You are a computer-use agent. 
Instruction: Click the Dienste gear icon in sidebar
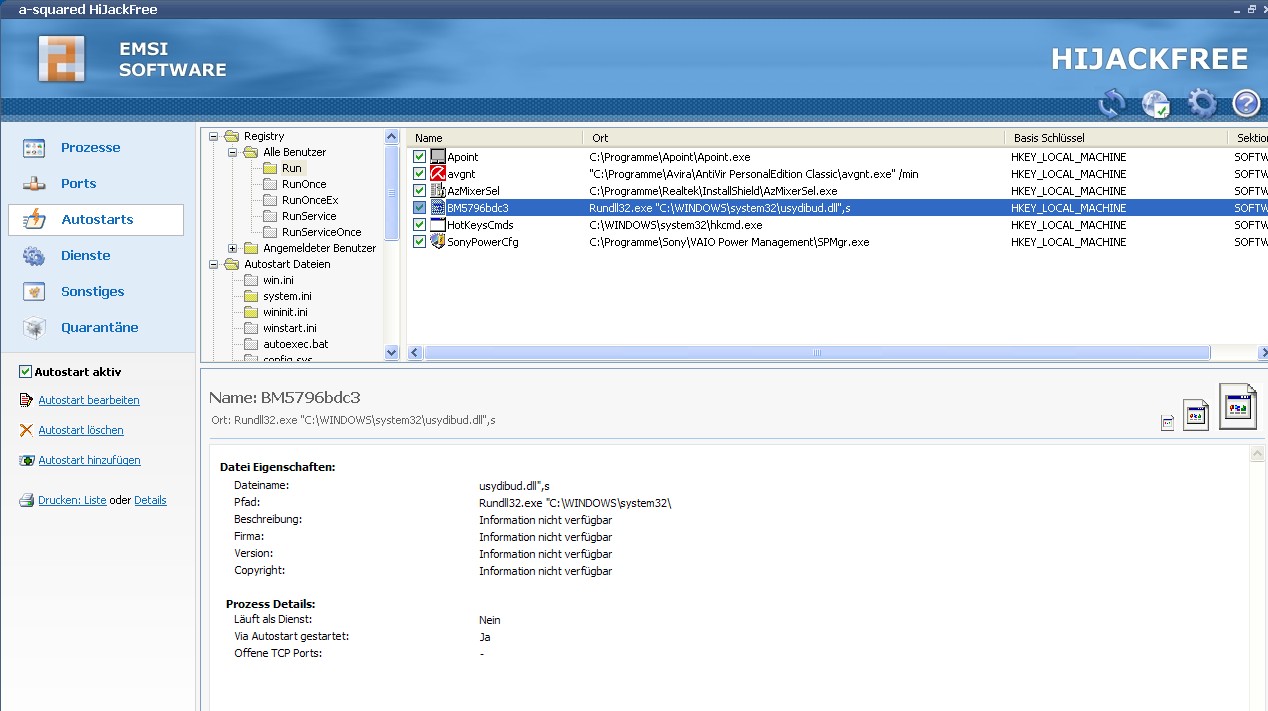[34, 256]
